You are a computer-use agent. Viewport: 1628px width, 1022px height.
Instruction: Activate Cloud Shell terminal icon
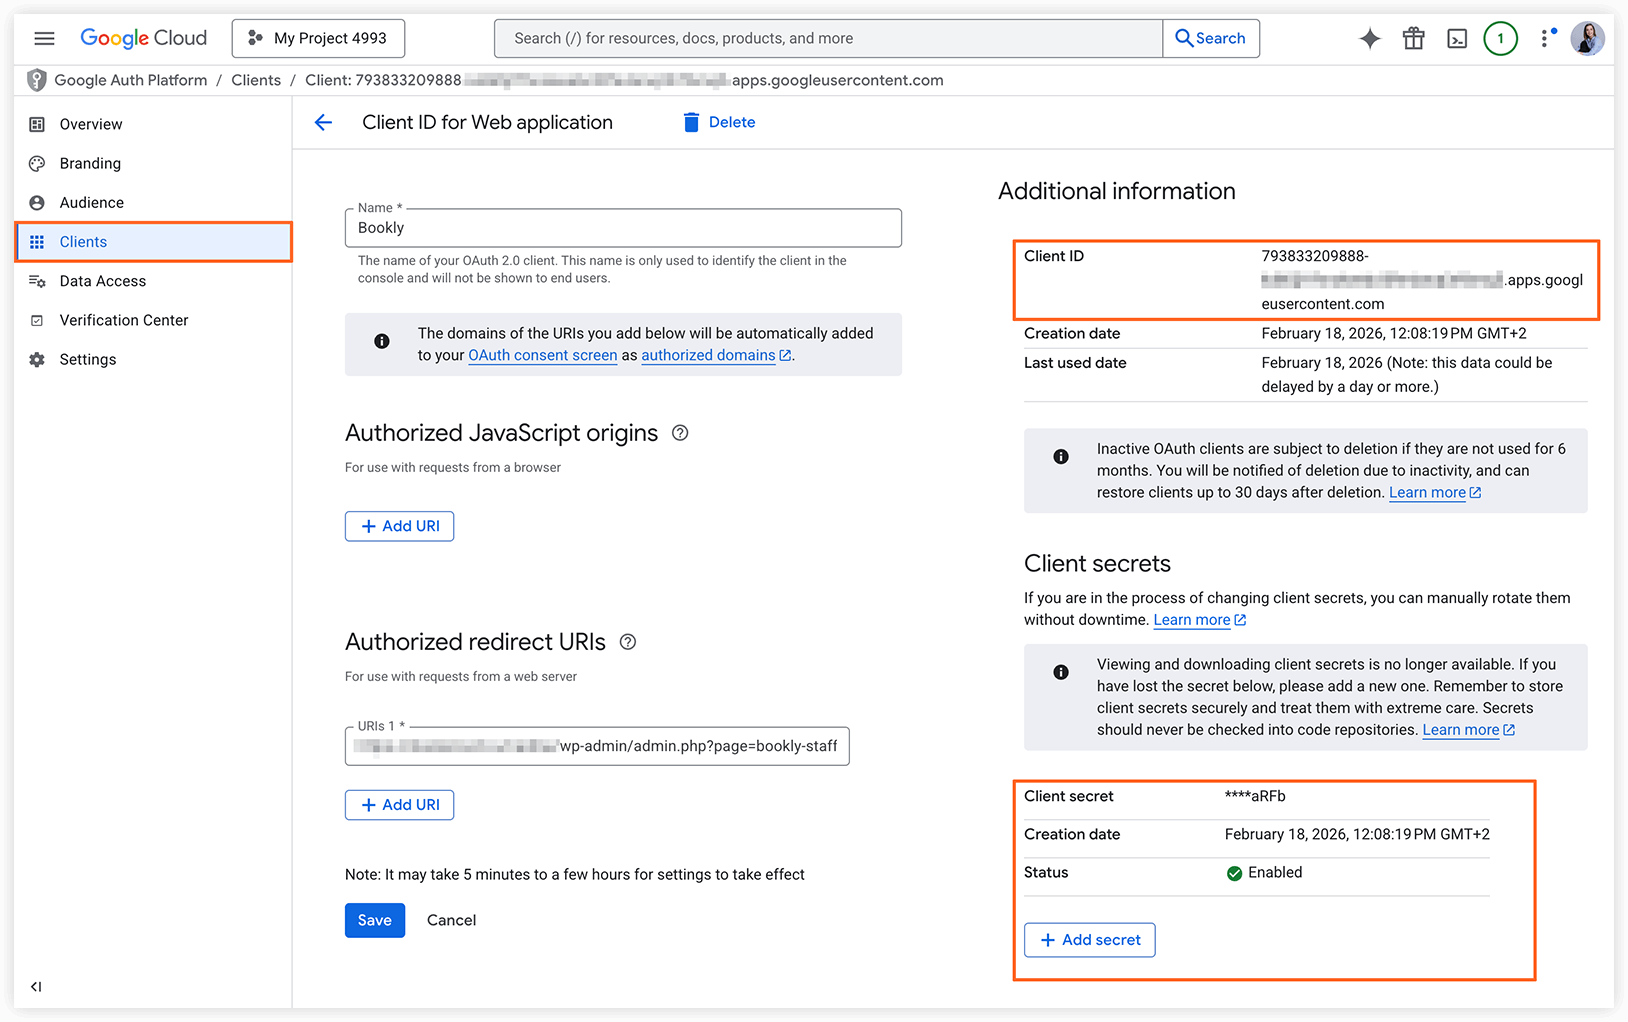pyautogui.click(x=1457, y=38)
